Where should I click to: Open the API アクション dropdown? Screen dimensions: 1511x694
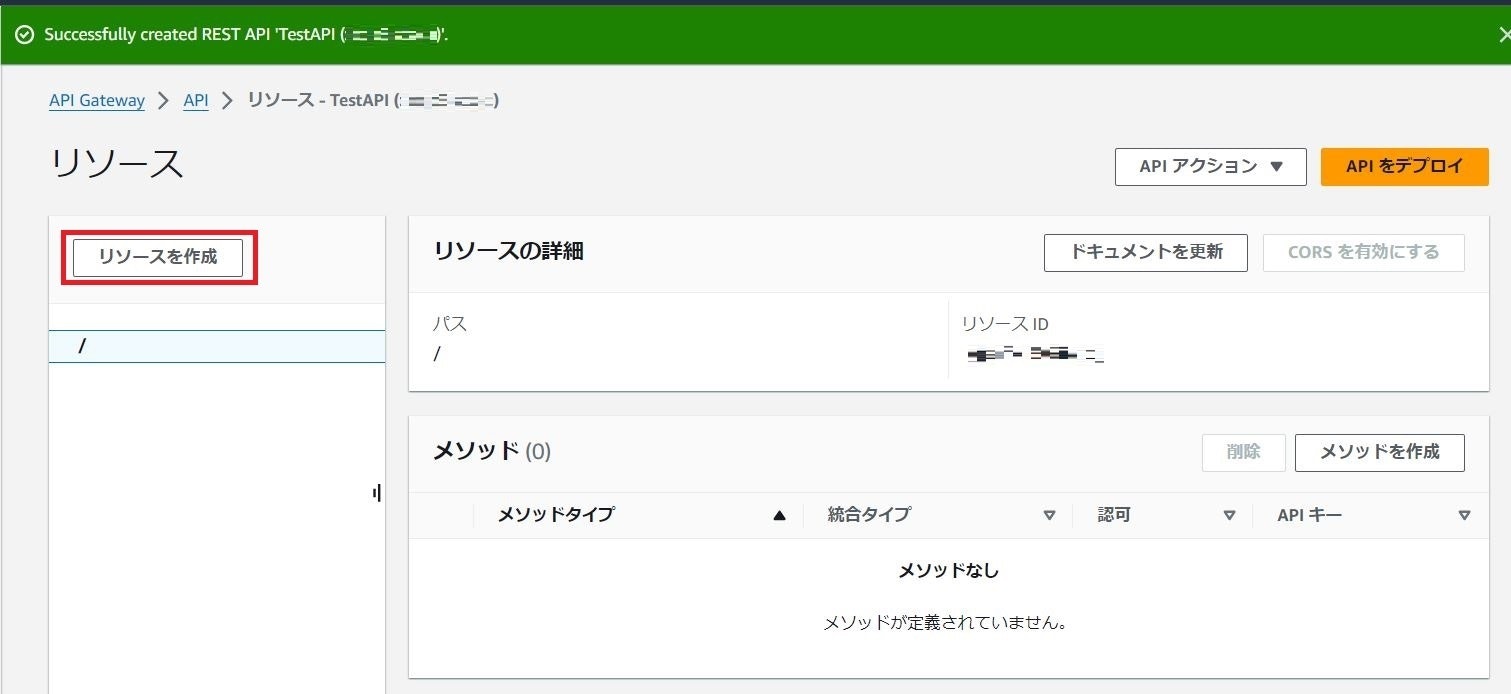coord(1211,167)
